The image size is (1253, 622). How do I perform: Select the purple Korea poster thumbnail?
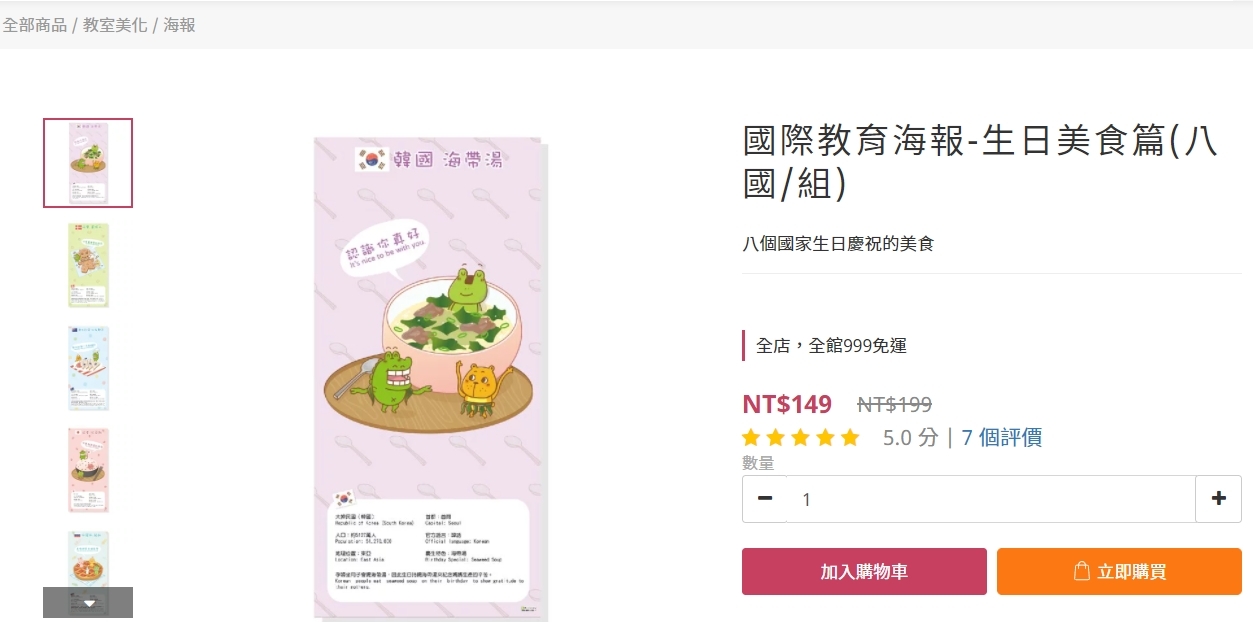pyautogui.click(x=88, y=163)
